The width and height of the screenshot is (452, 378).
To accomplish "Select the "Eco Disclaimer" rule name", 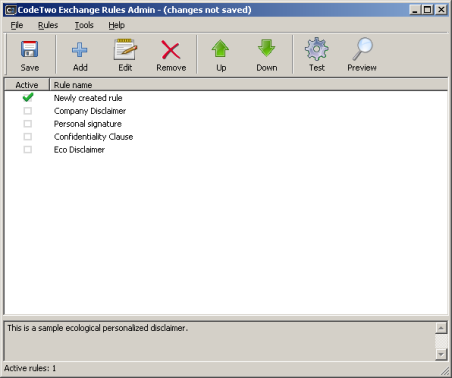I will coord(79,150).
